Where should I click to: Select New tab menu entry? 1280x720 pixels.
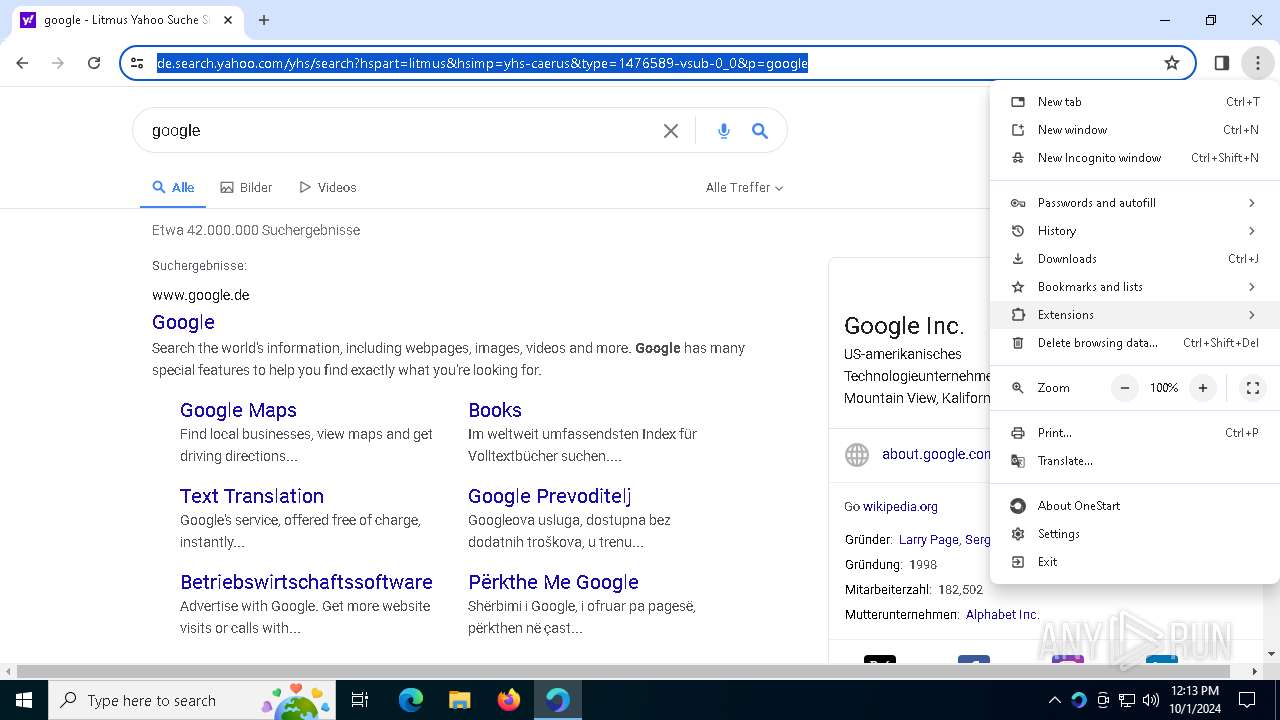(x=1134, y=102)
